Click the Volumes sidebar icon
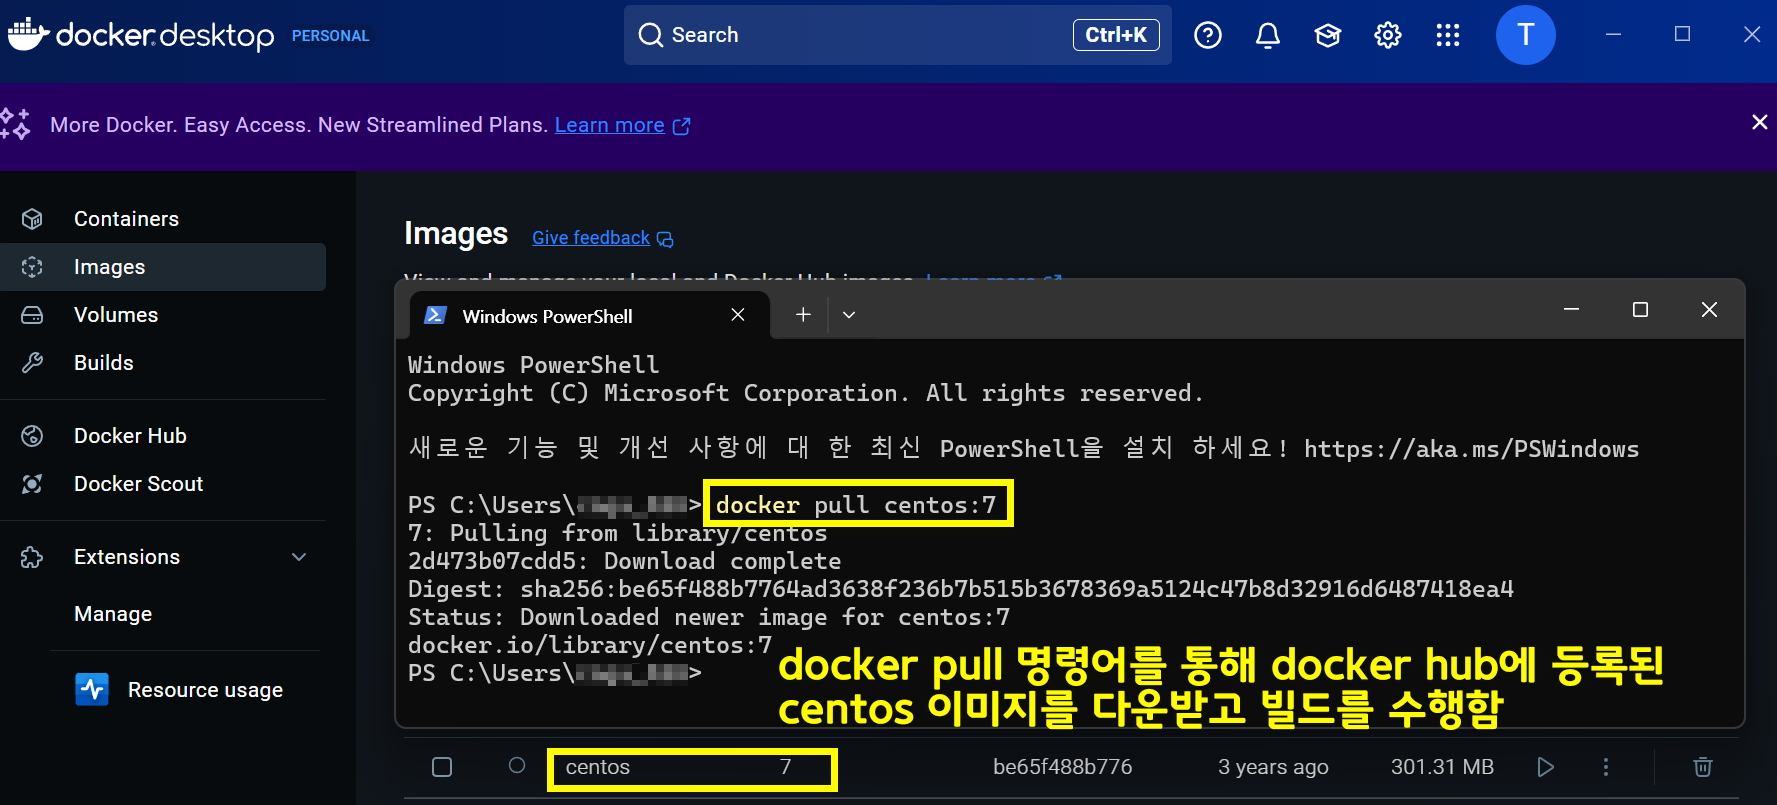 coord(32,315)
